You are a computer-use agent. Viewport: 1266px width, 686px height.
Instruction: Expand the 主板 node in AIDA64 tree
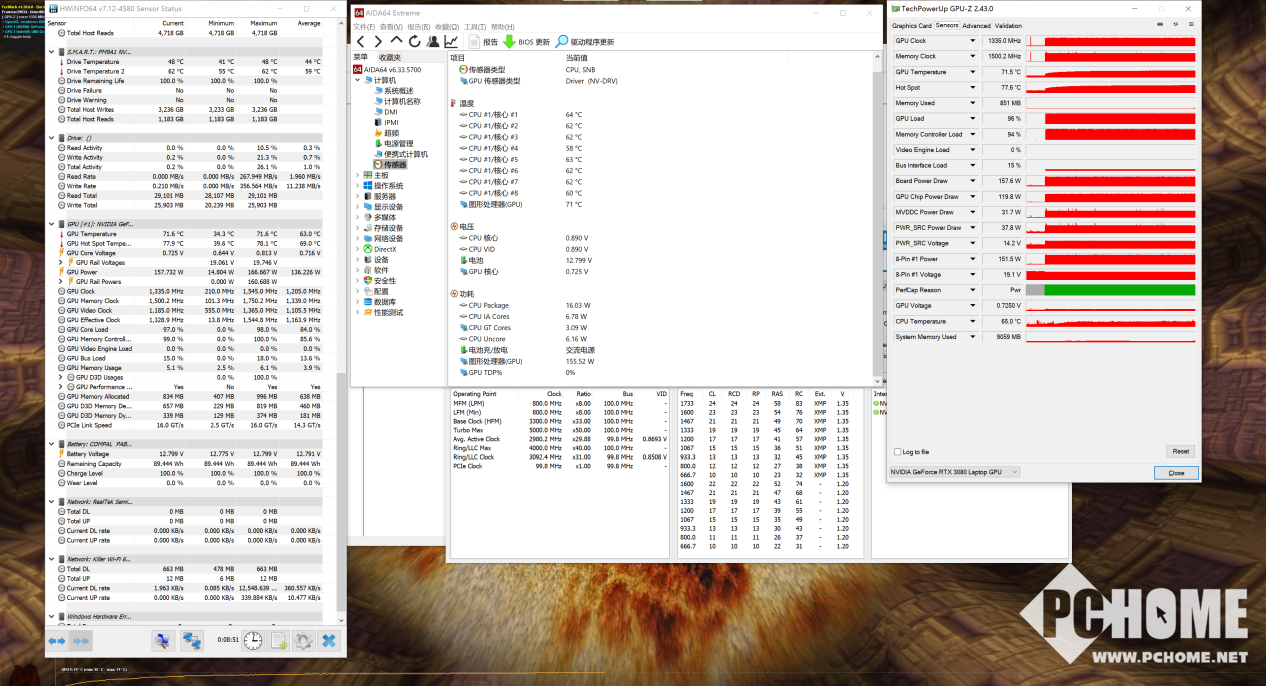point(358,175)
